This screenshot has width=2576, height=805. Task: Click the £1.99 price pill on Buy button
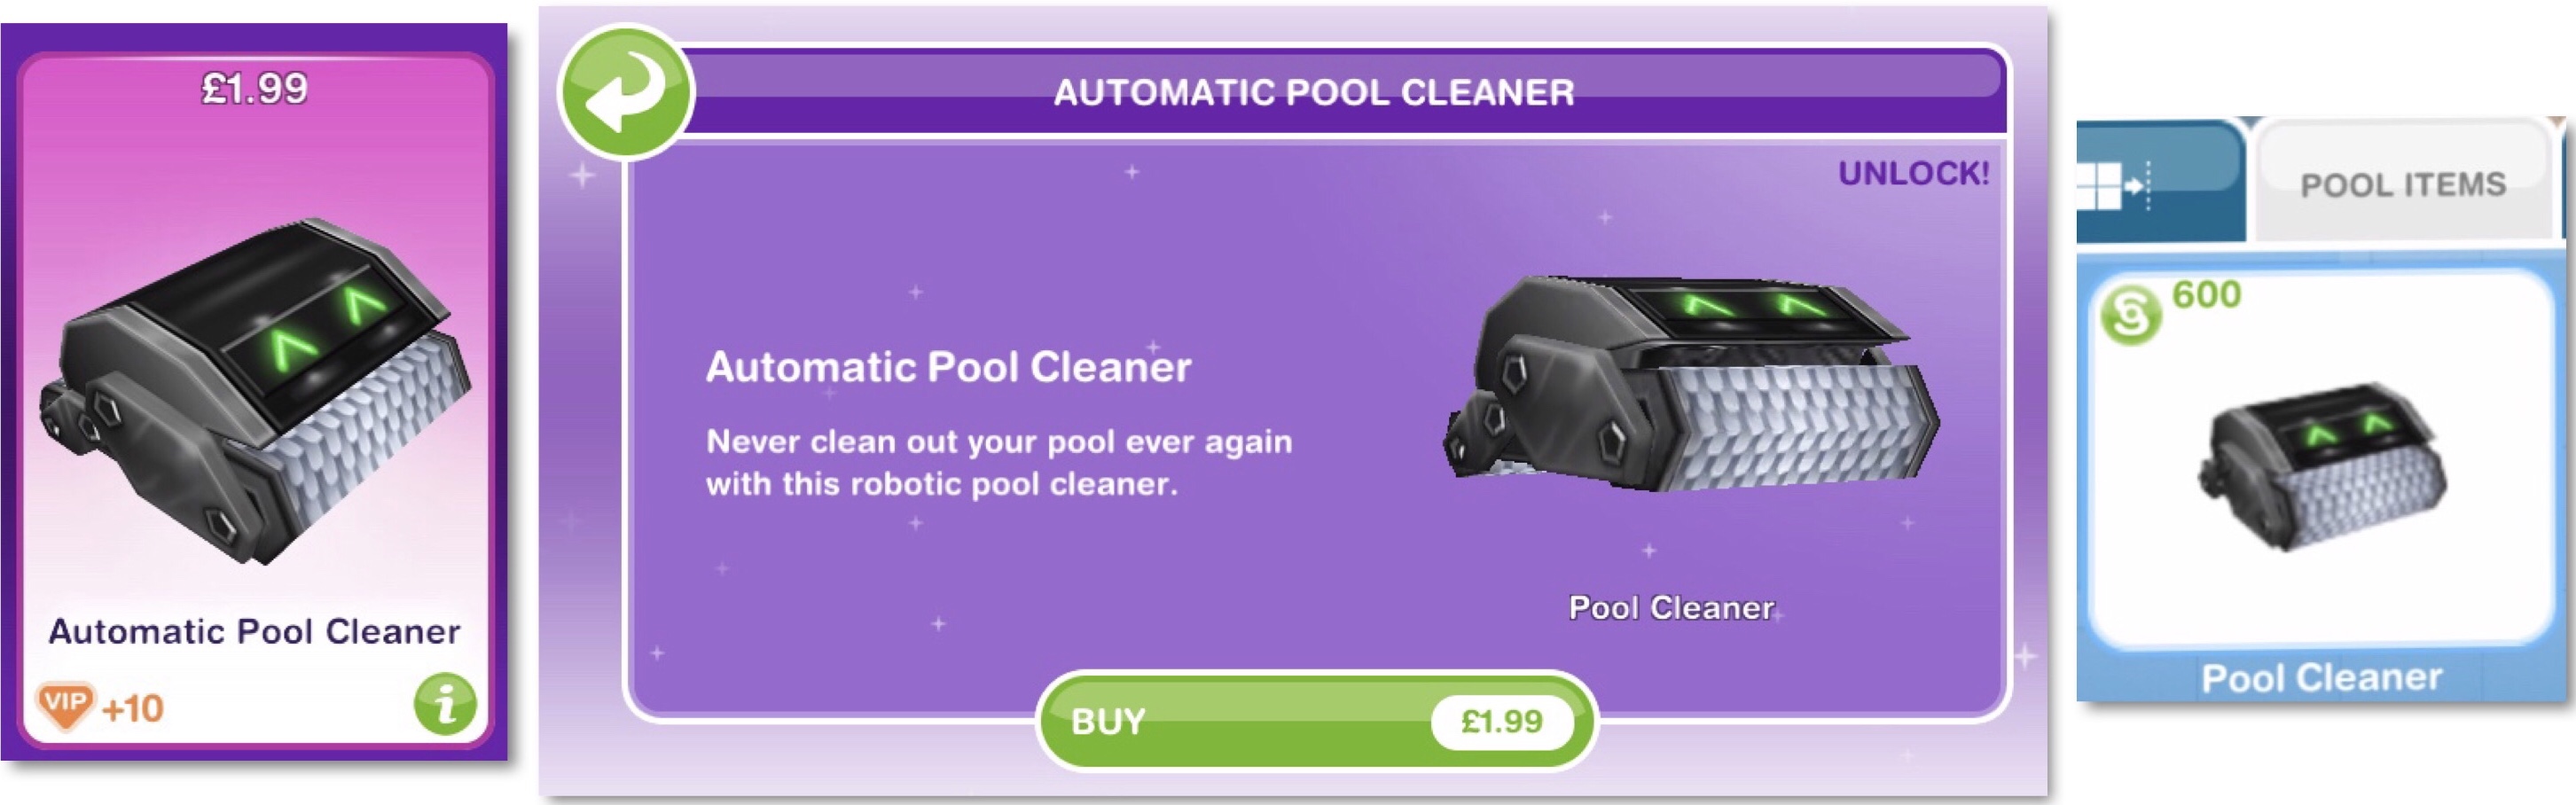pyautogui.click(x=1502, y=721)
